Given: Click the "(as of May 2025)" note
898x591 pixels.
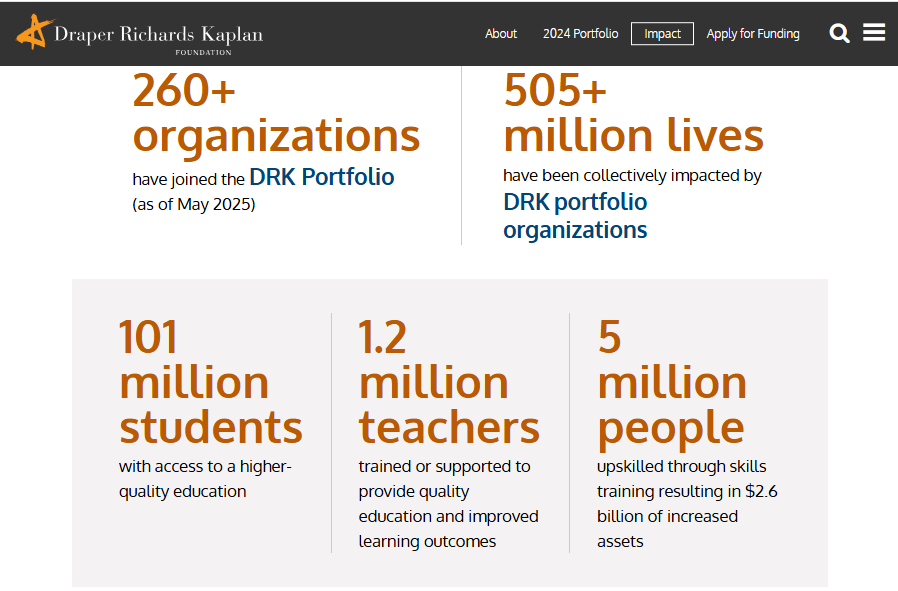Looking at the screenshot, I should (x=194, y=204).
